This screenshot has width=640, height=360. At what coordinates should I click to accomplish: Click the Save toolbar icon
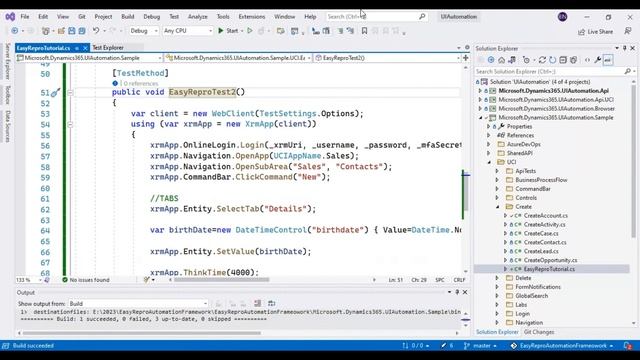pyautogui.click(x=72, y=31)
